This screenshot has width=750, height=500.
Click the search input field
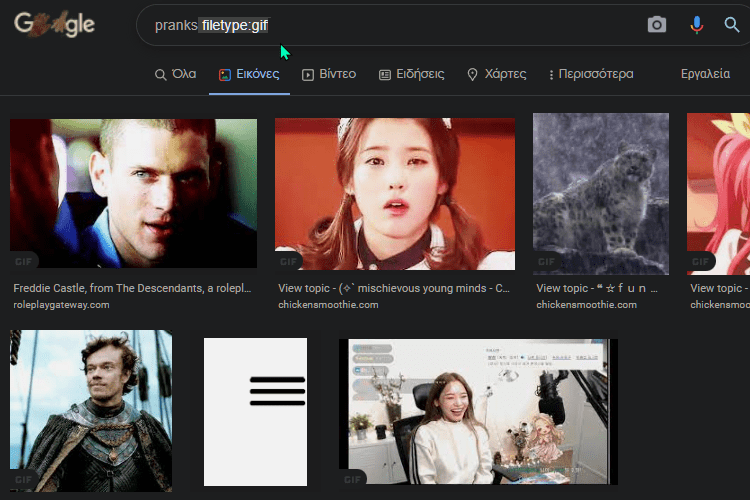pyautogui.click(x=400, y=25)
